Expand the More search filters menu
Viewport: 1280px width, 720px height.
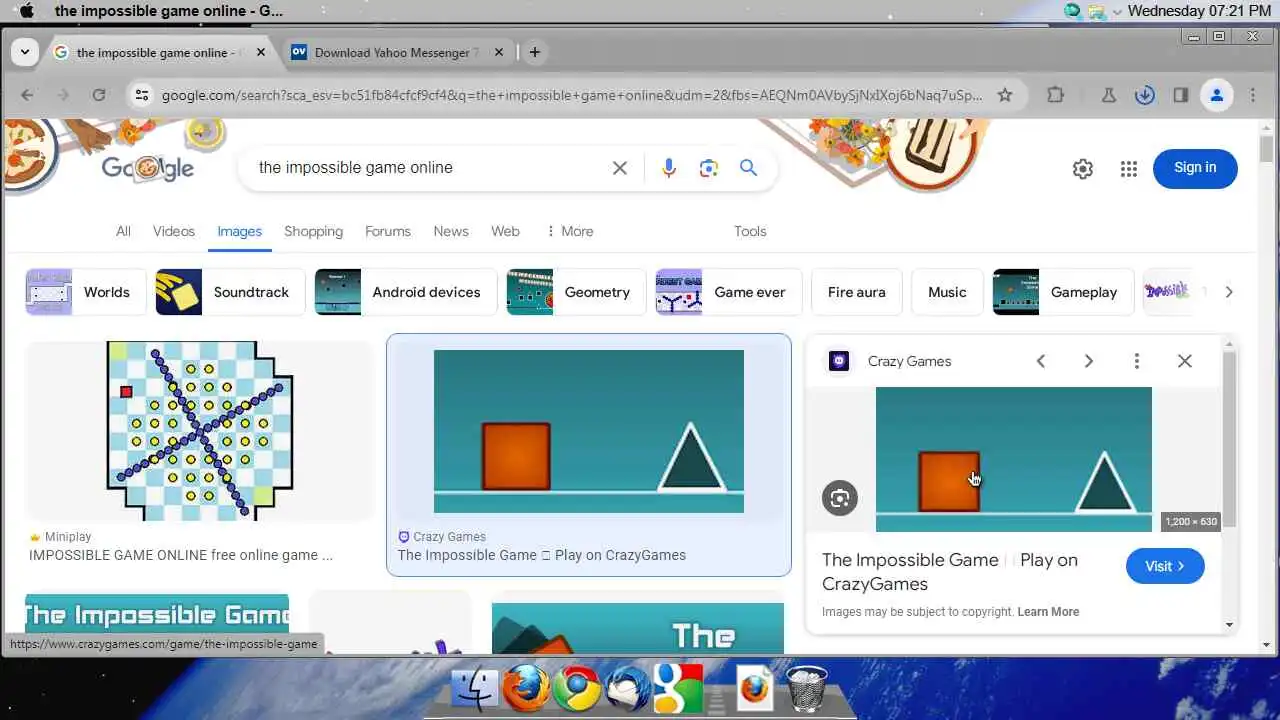point(569,231)
